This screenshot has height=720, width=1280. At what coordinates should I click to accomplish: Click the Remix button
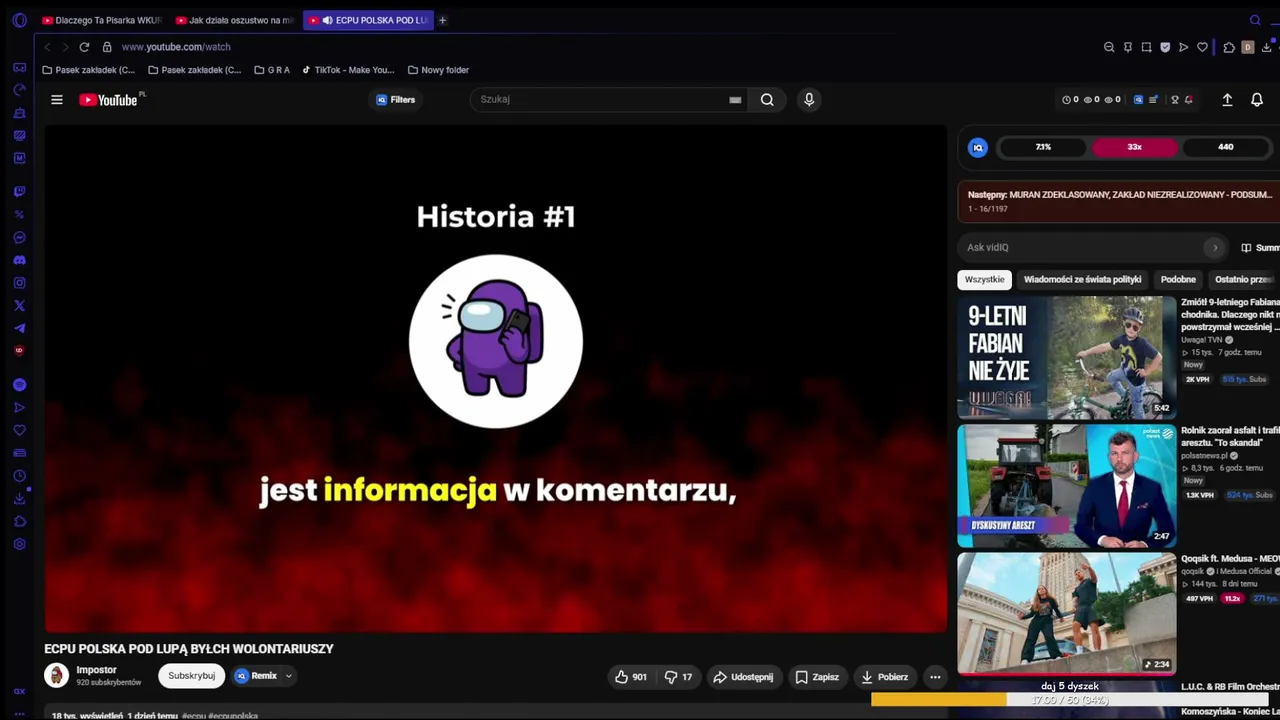tap(257, 676)
